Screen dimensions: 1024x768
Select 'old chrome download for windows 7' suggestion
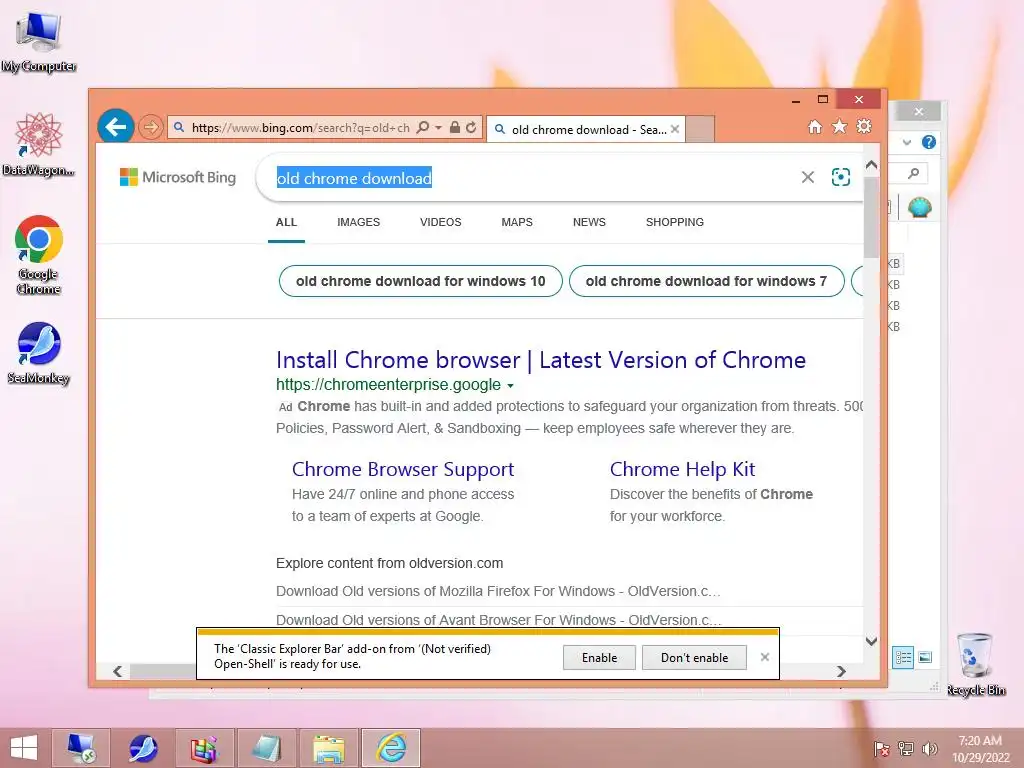tap(707, 281)
